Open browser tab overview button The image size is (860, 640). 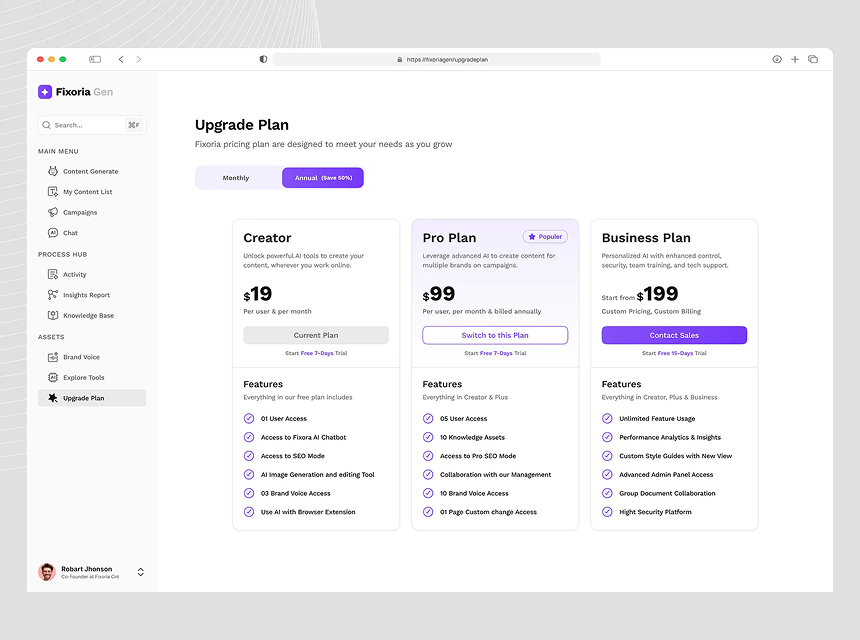point(813,60)
